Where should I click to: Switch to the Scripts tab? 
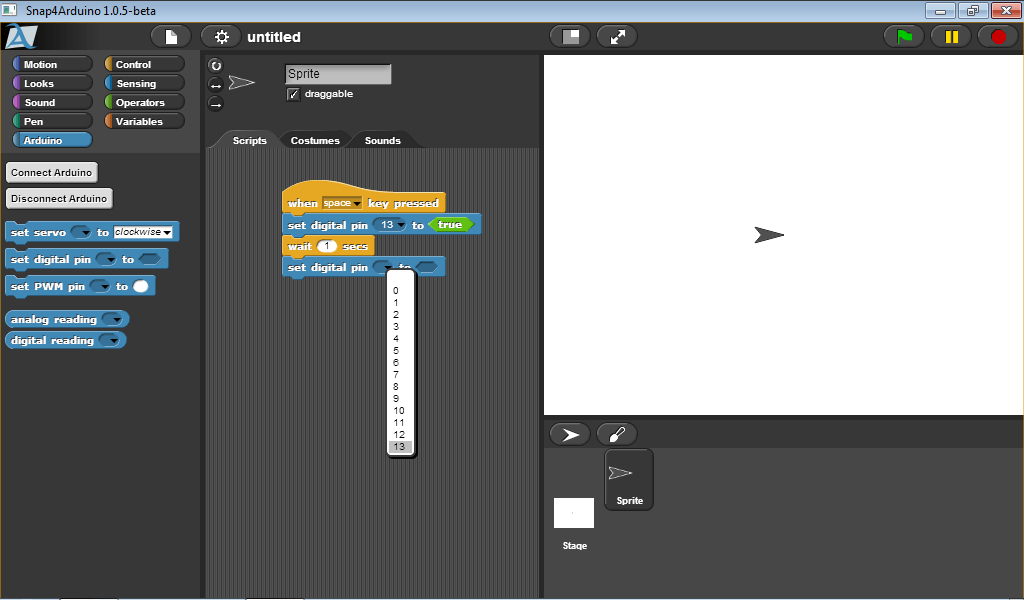249,140
